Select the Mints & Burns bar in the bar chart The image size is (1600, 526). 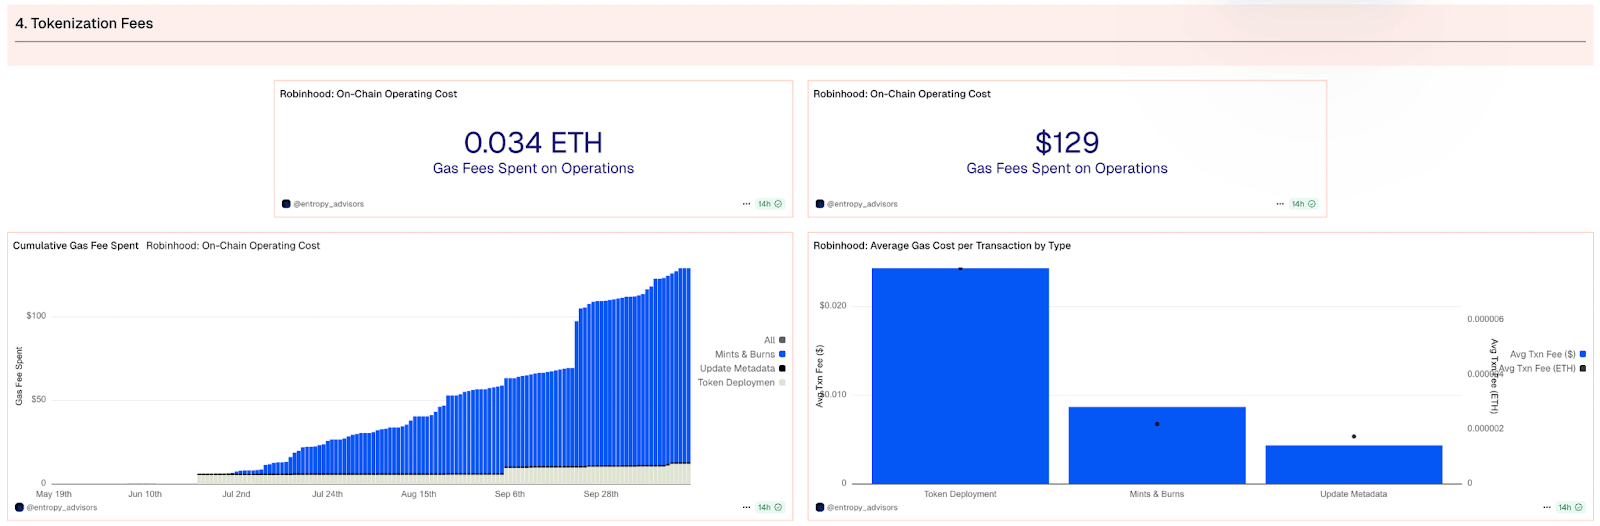coord(1157,446)
